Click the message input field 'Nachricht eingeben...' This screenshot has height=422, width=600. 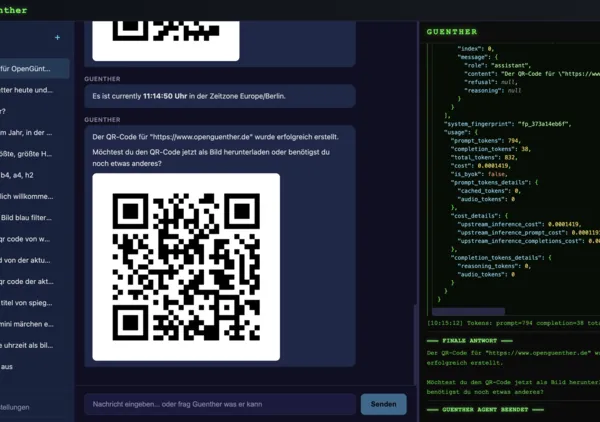click(220, 404)
